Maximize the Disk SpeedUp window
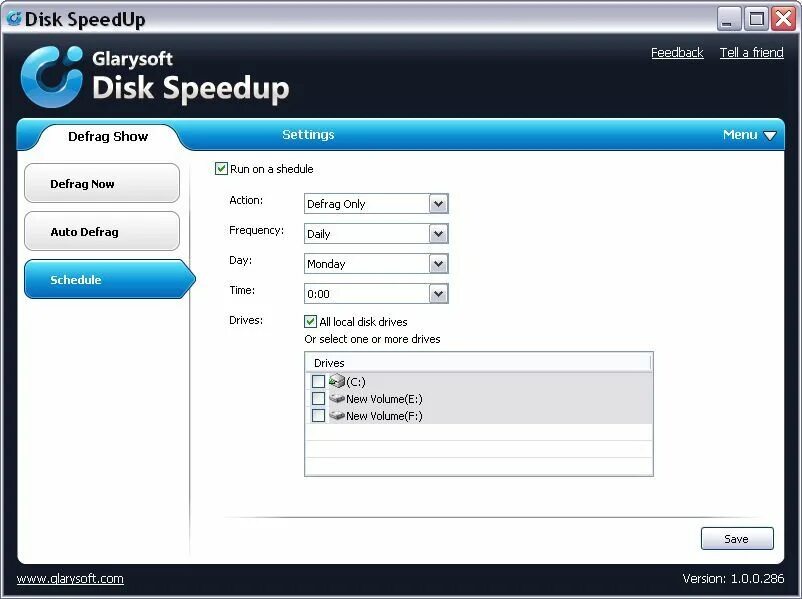Screen dimensions: 802x599 756,19
